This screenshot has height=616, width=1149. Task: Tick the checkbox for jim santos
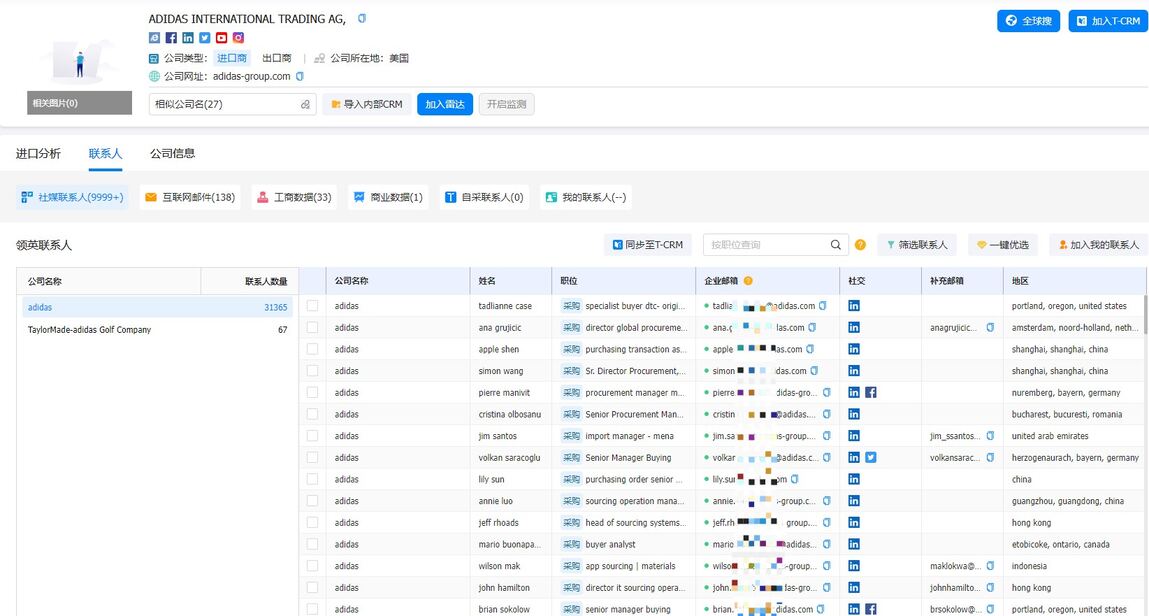312,436
